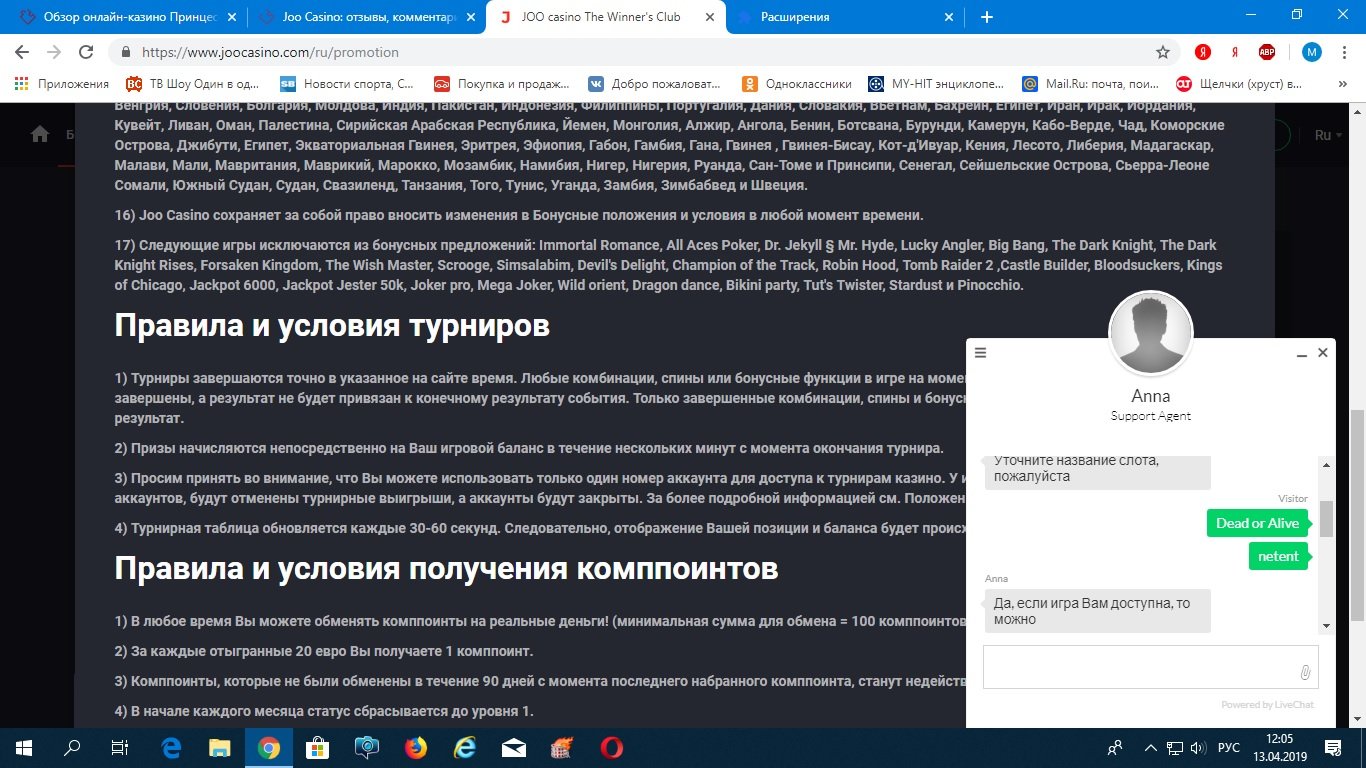
Task: Open the live chat hamburger menu
Action: pos(981,353)
